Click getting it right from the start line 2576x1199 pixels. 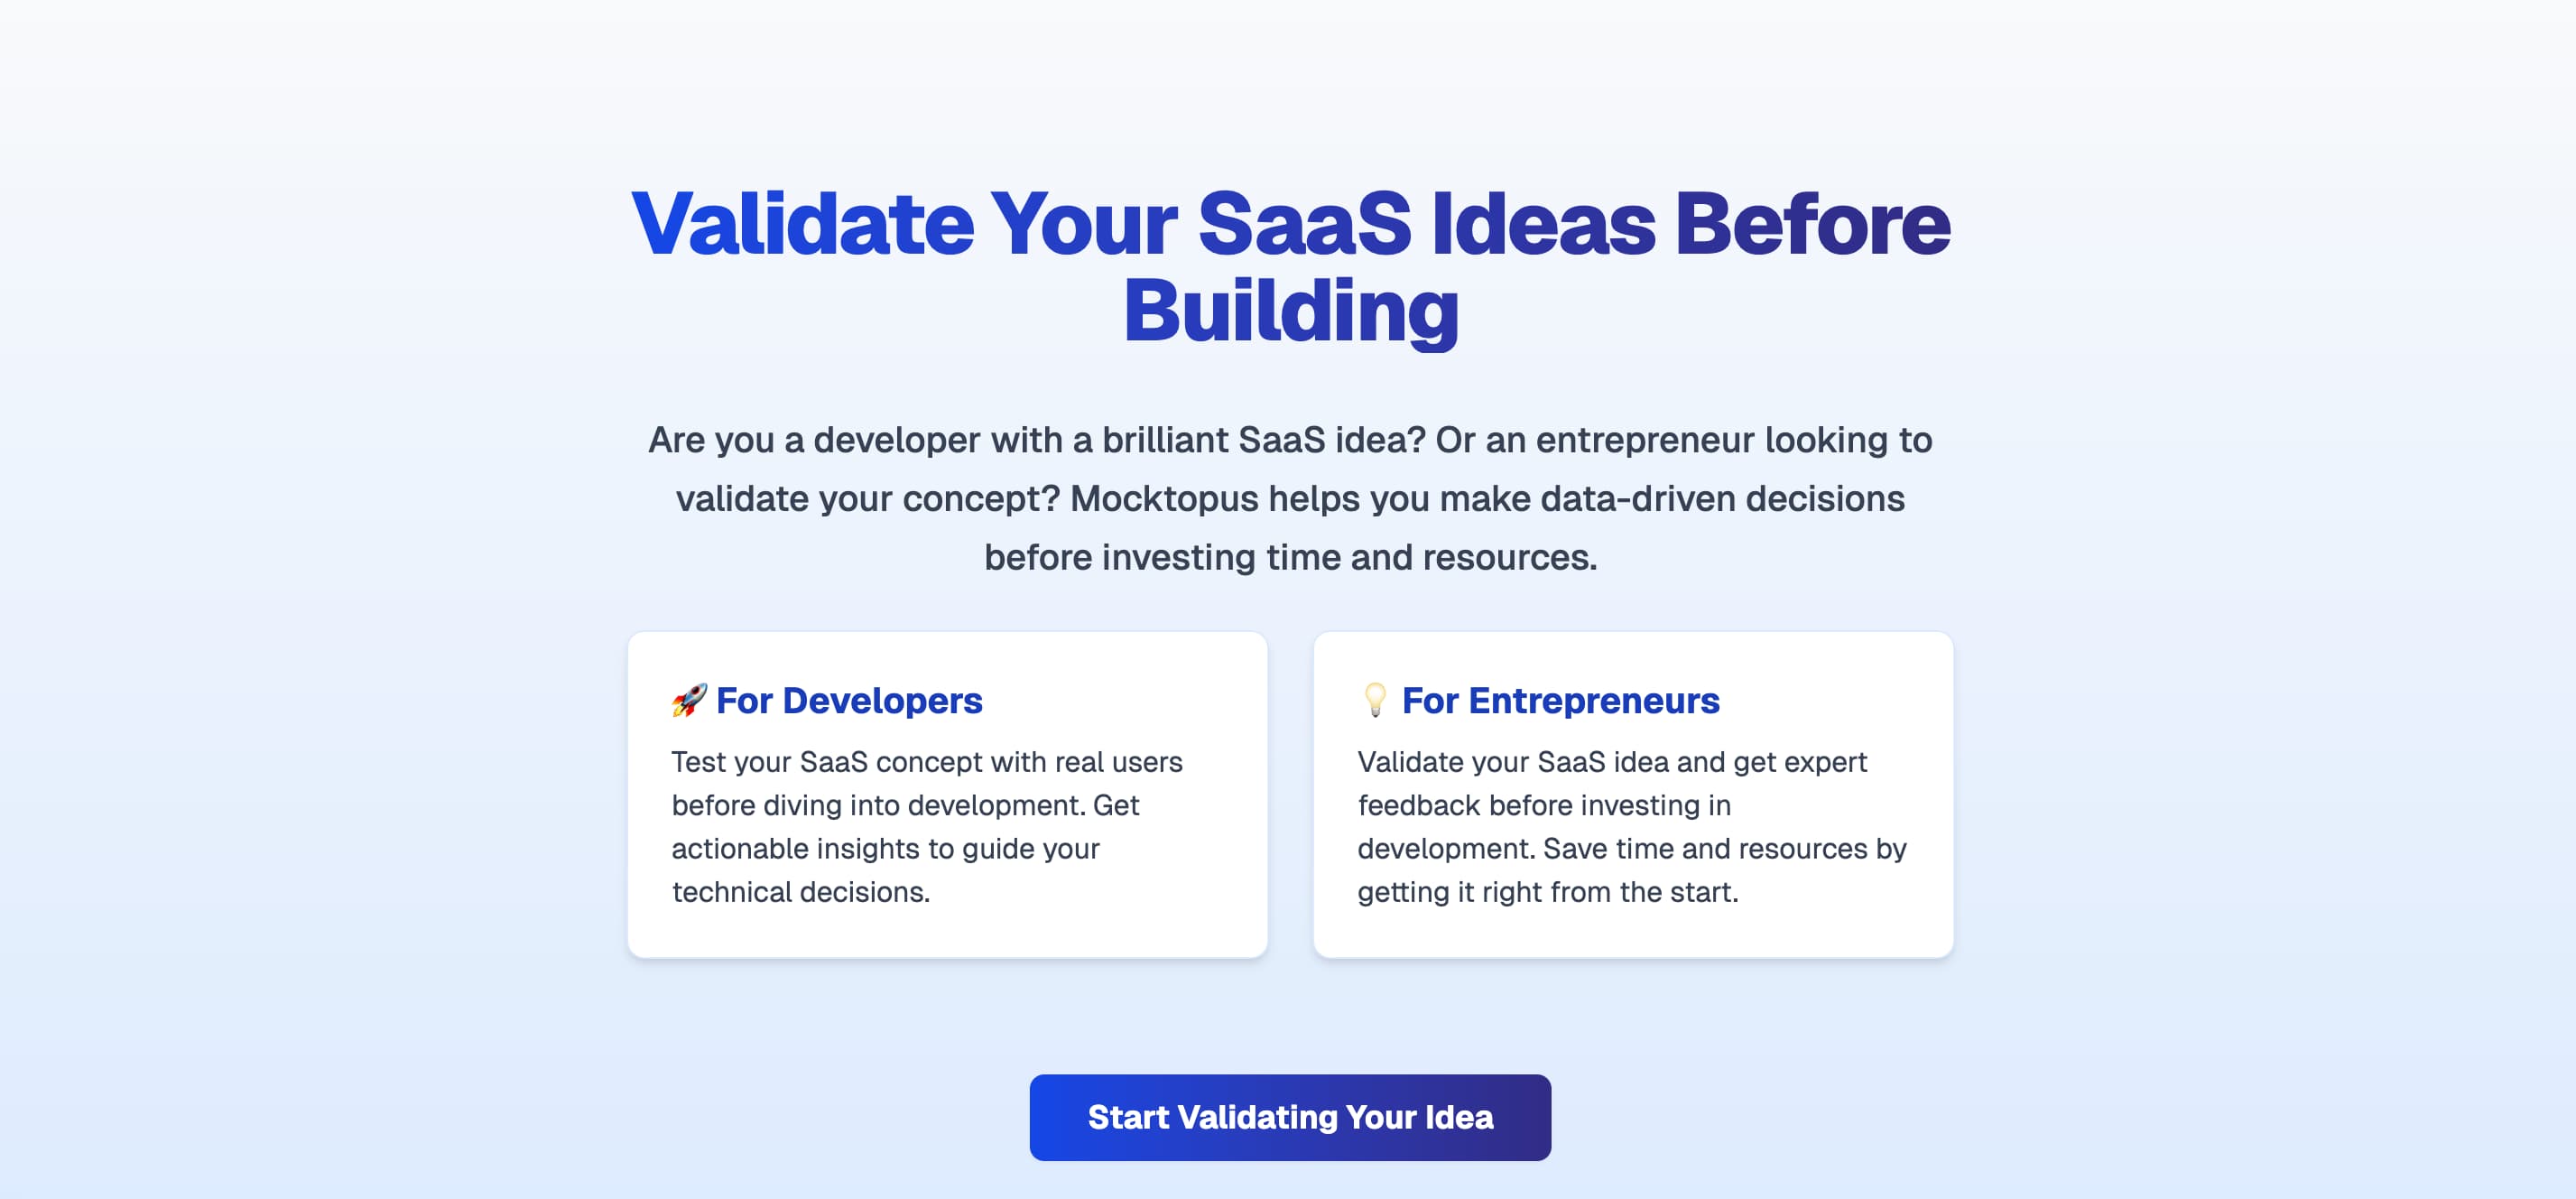1547,891
